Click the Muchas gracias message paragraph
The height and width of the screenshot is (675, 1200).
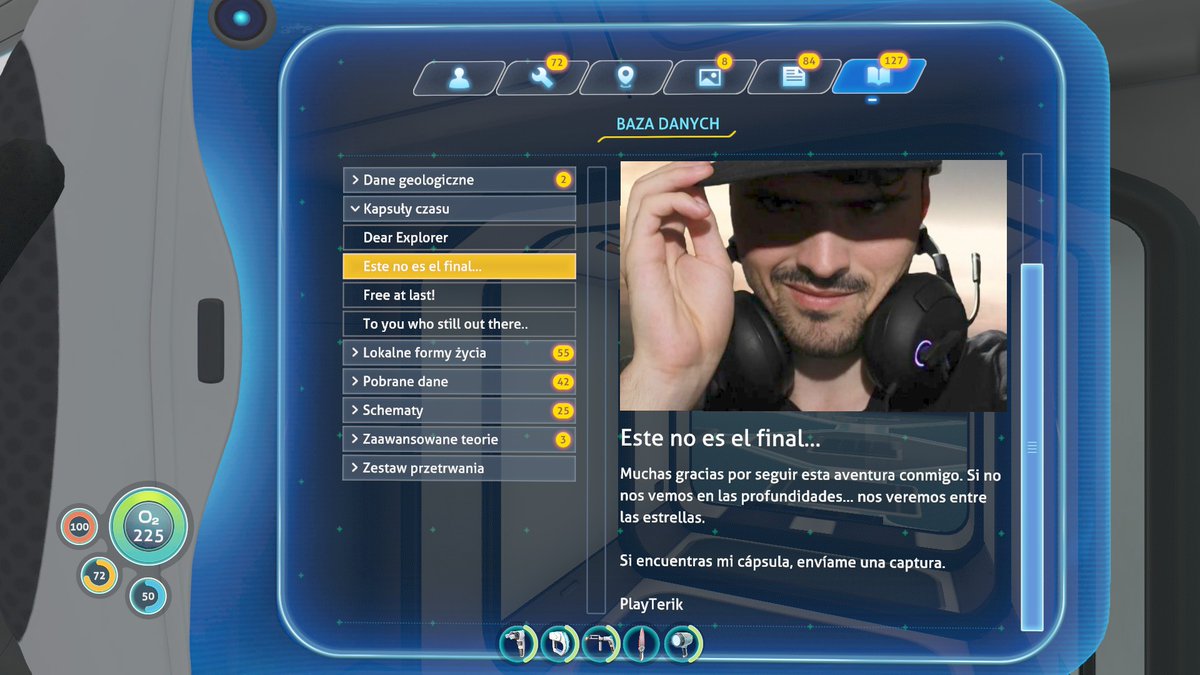[x=811, y=496]
